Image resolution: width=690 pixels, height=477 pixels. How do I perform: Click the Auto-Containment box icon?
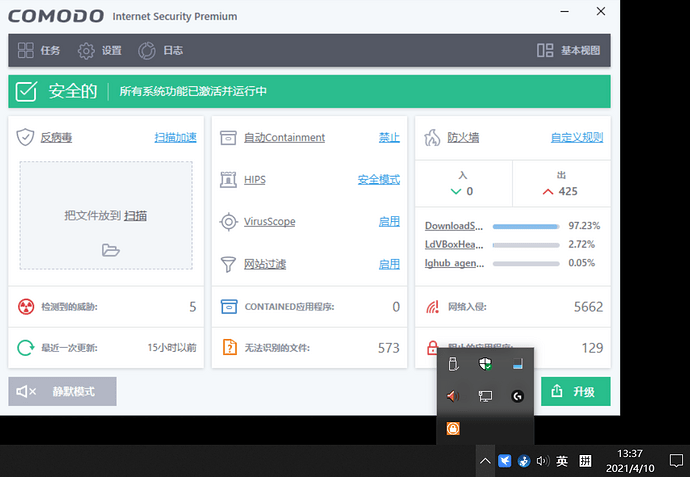228,138
